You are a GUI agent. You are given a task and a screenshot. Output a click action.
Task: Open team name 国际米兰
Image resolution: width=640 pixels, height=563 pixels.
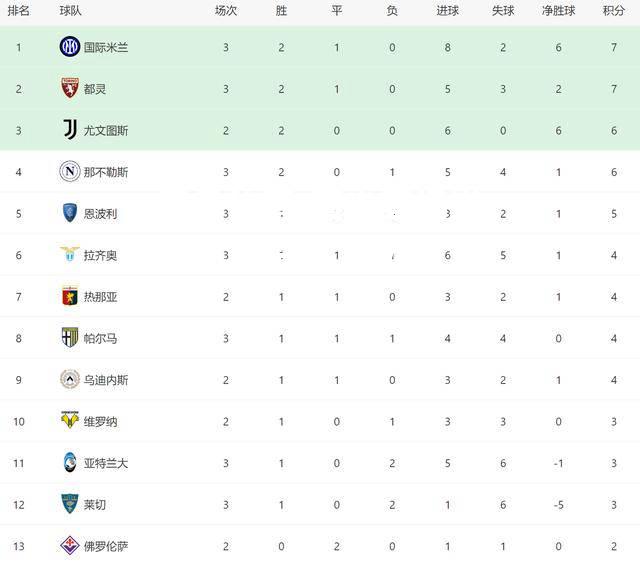click(x=106, y=47)
